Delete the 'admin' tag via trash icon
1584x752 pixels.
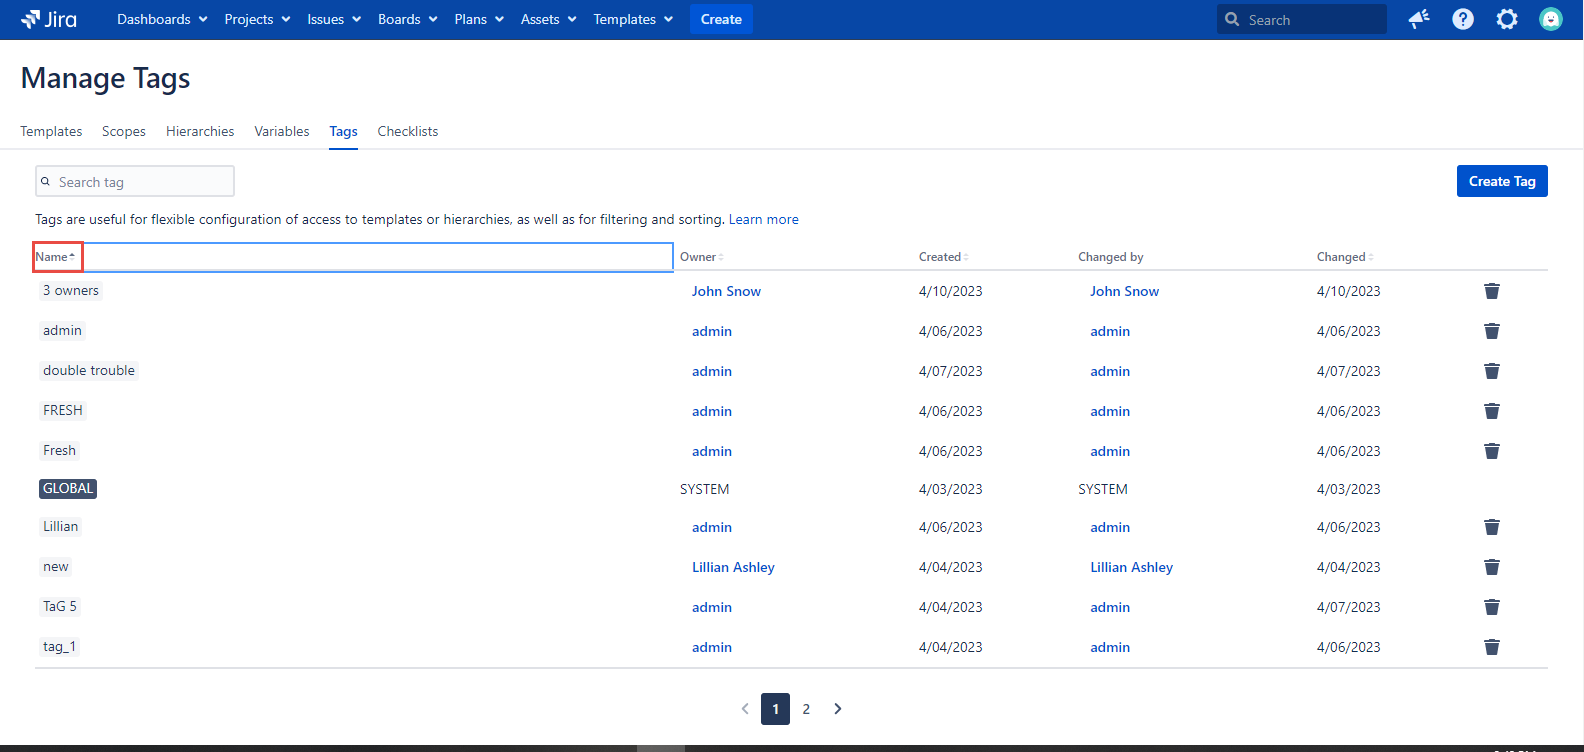[1492, 331]
